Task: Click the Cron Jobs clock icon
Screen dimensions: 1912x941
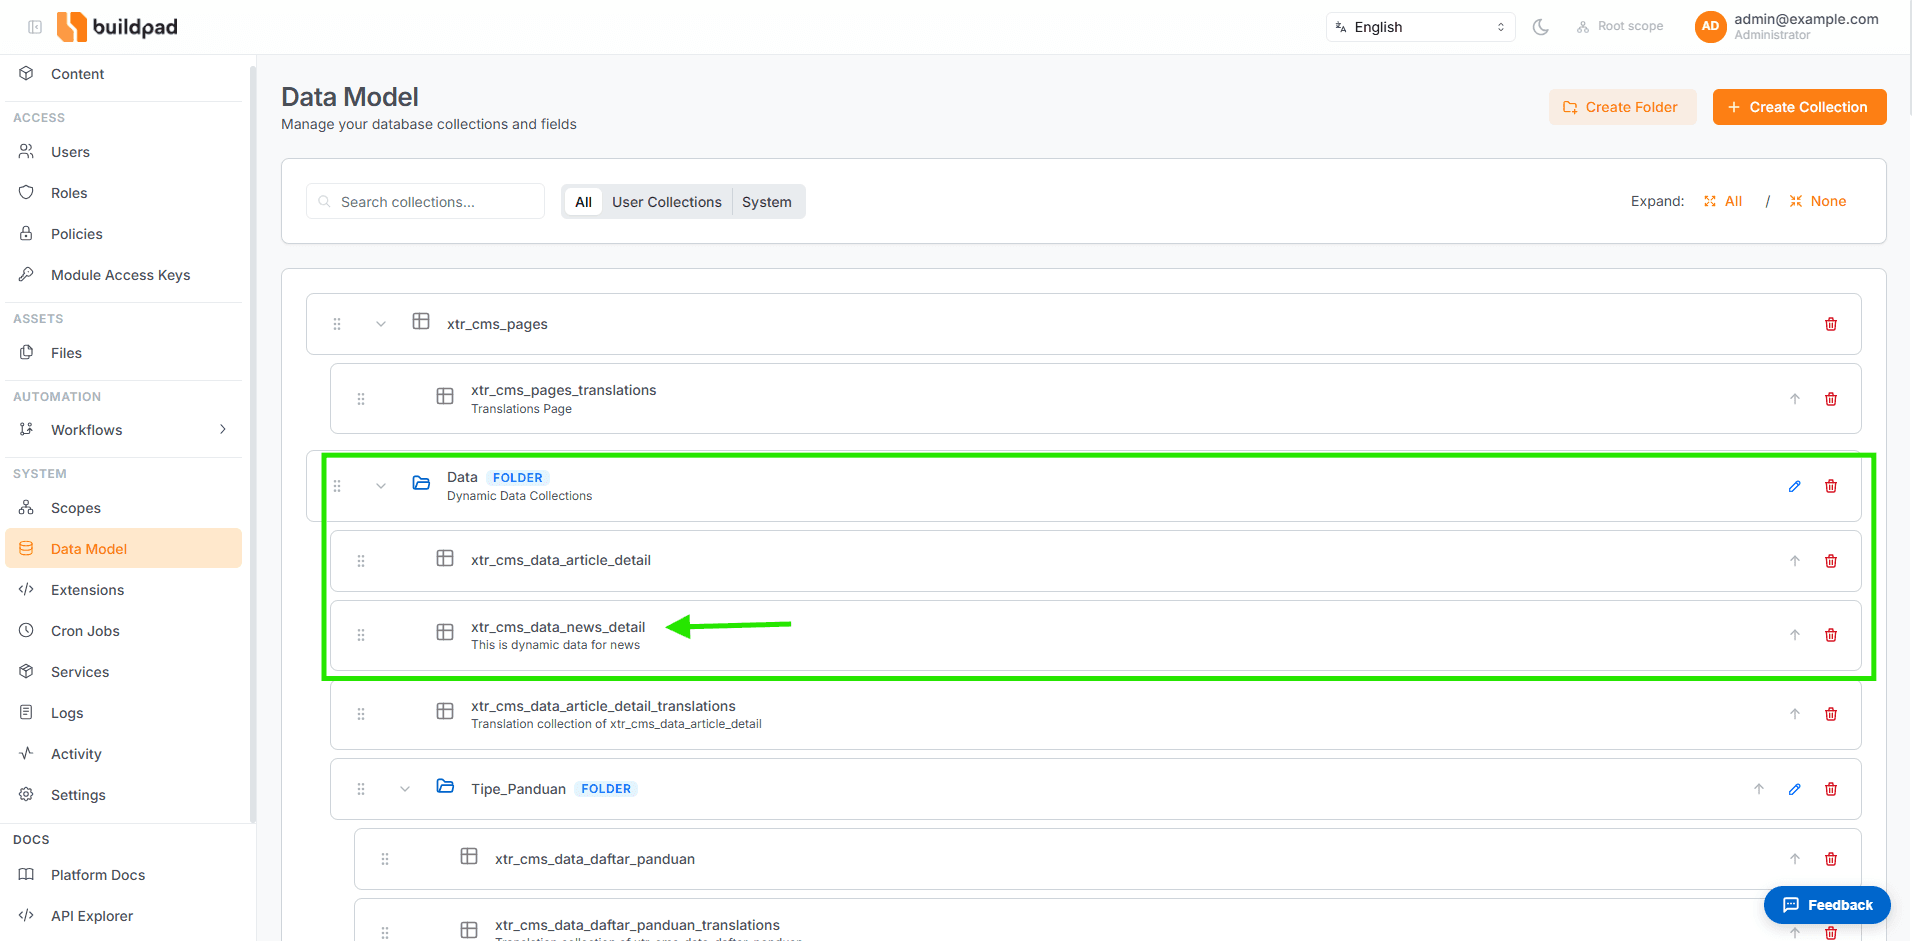Action: click(x=26, y=630)
